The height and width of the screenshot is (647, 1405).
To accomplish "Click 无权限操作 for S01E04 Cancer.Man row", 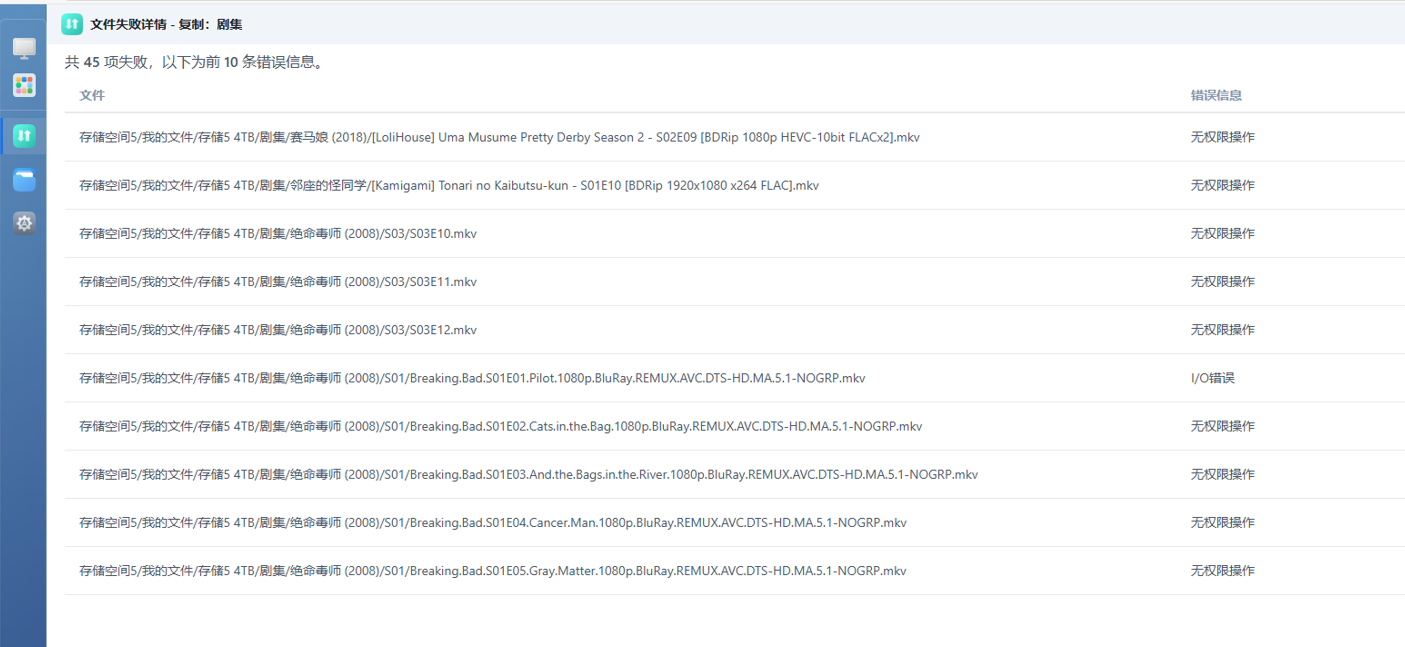I will pyautogui.click(x=1222, y=522).
